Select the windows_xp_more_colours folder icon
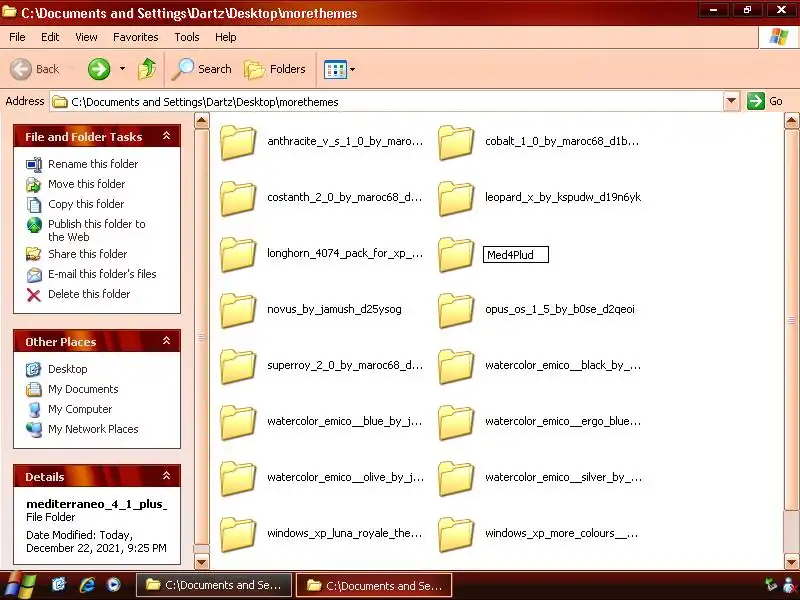Viewport: 800px width, 600px height. pyautogui.click(x=456, y=534)
